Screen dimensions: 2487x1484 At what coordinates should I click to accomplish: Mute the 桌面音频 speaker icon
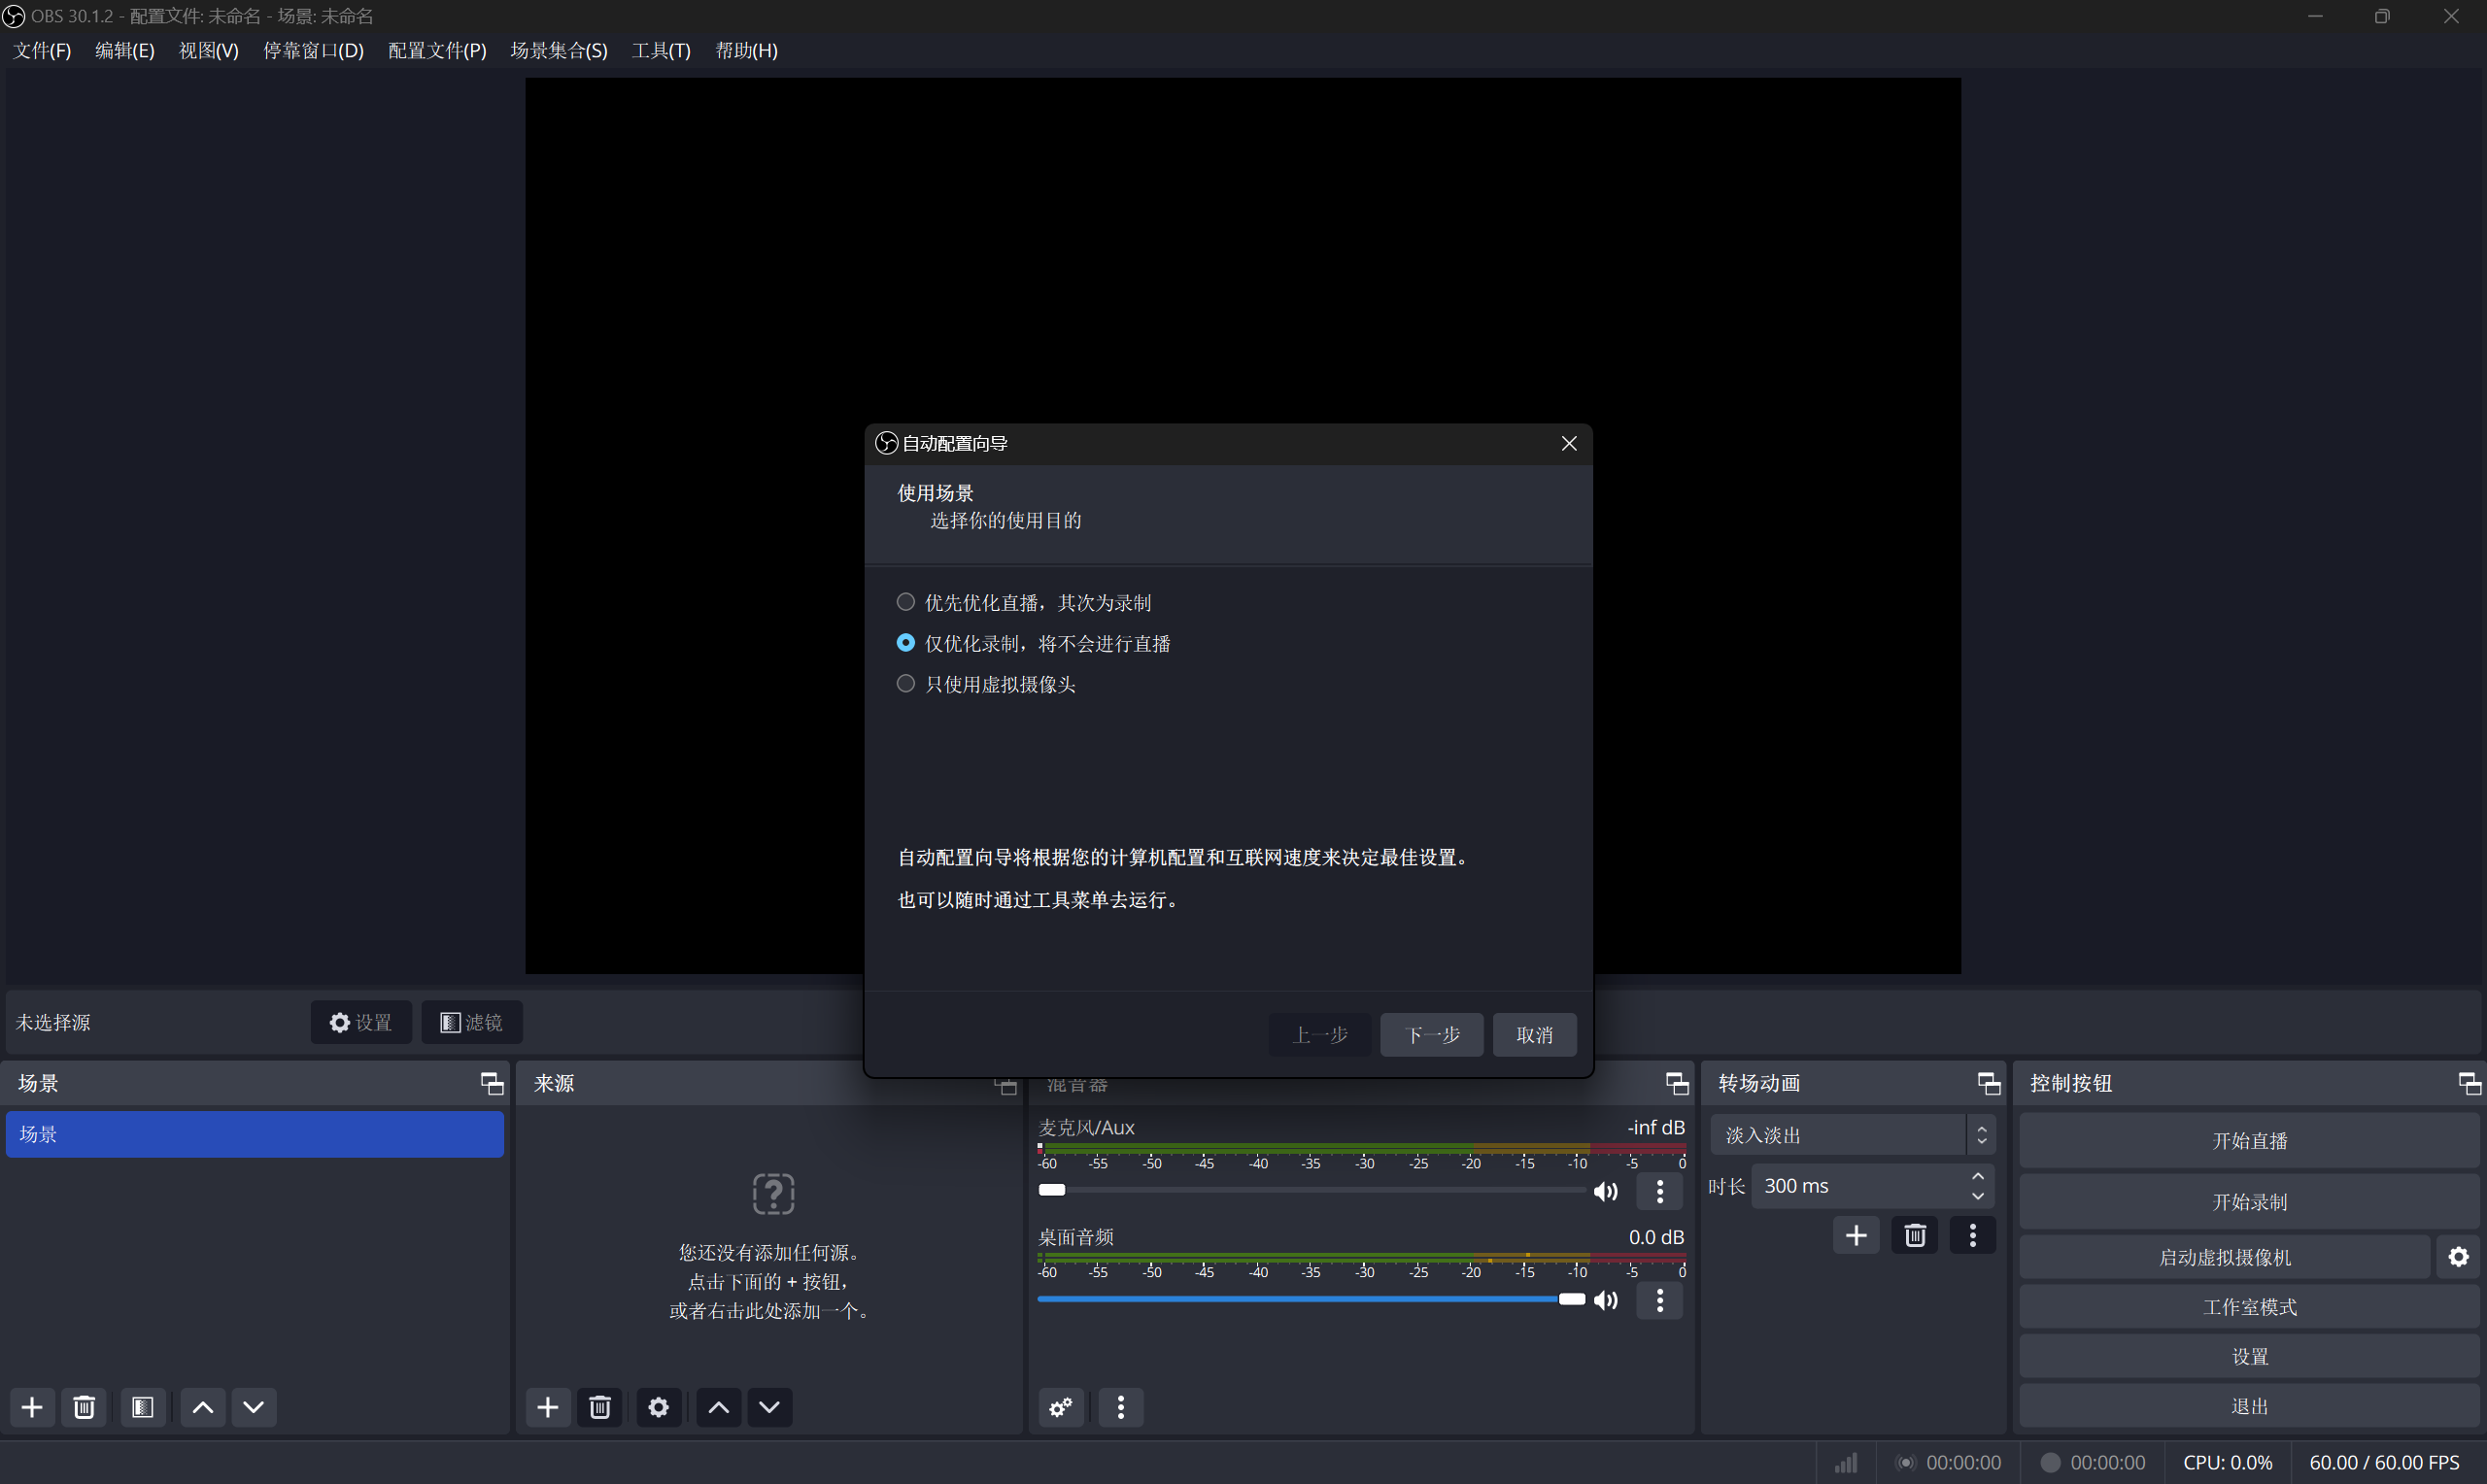1605,1300
